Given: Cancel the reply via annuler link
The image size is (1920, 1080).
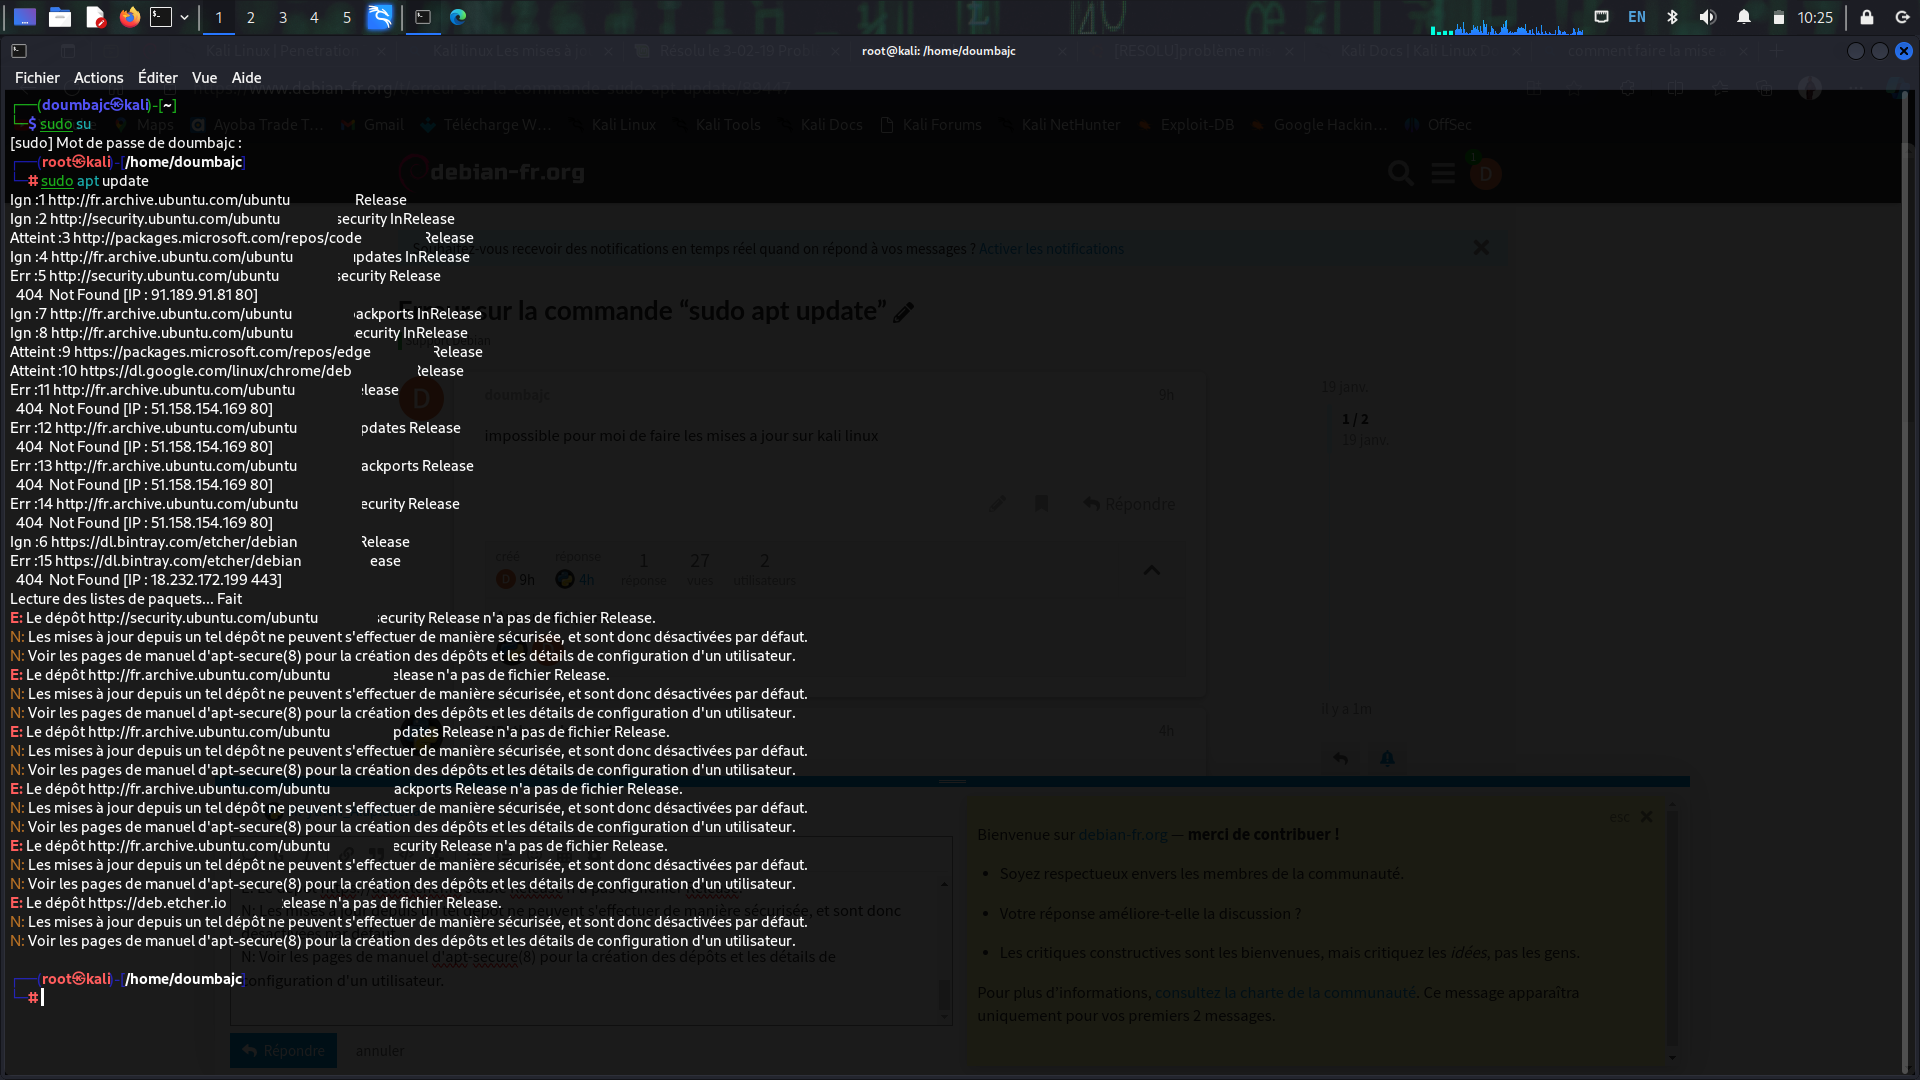Looking at the screenshot, I should (380, 1051).
